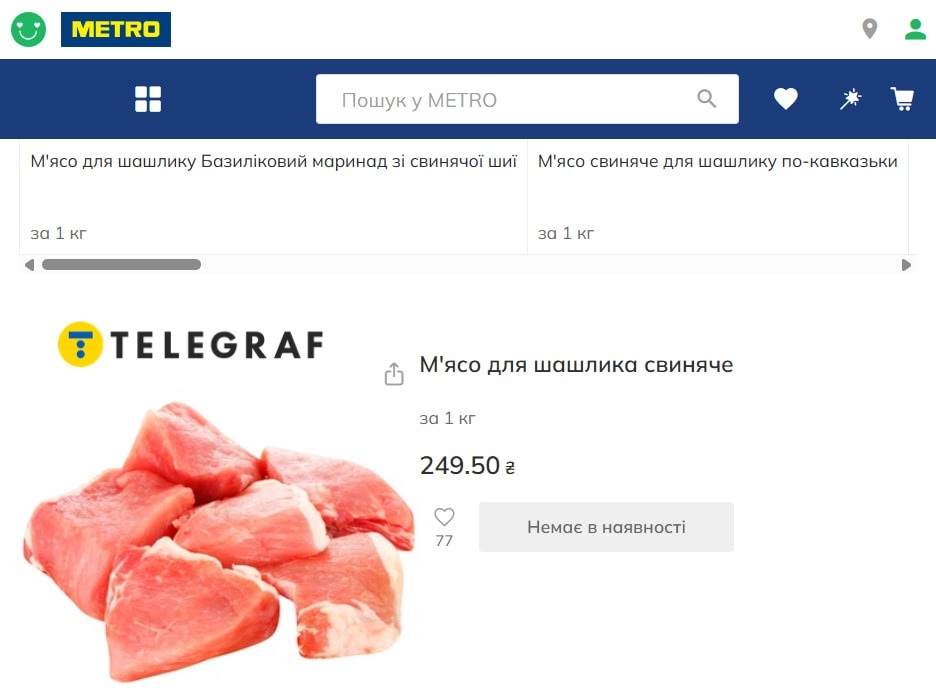The width and height of the screenshot is (936, 693).
Task: Focus the 'Пошук у METRO' search field
Action: pos(510,100)
